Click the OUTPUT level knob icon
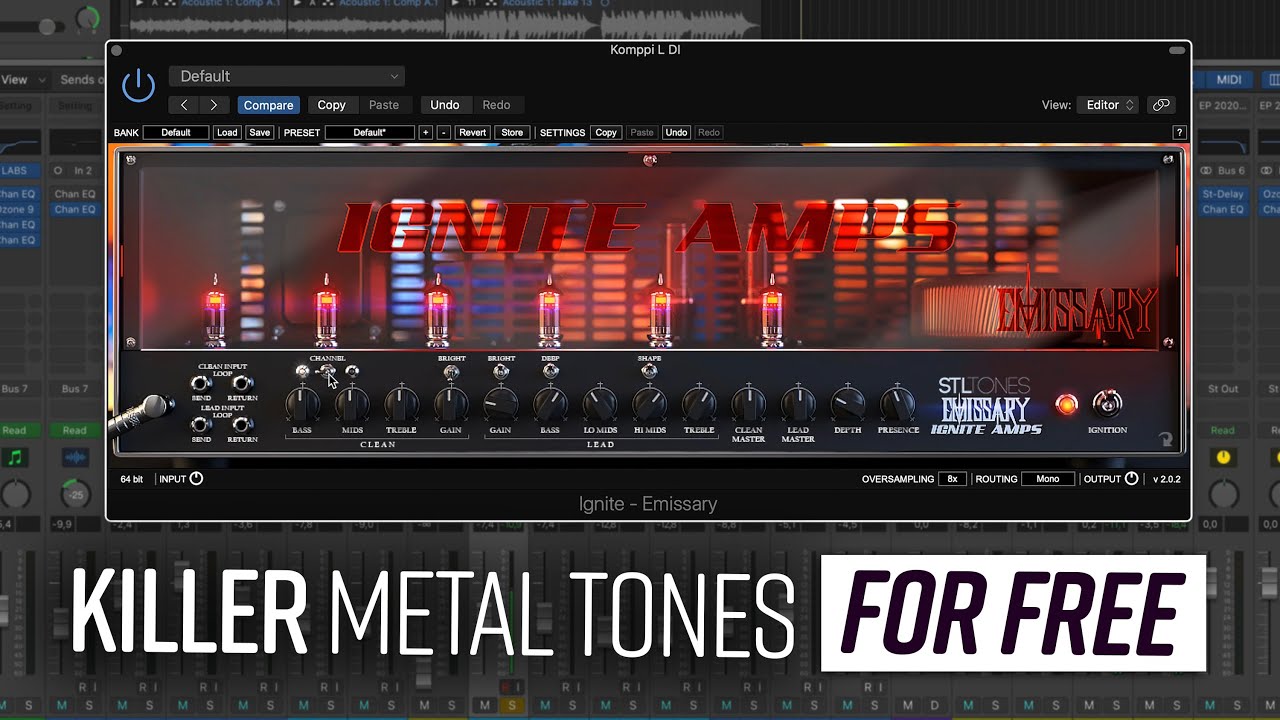The image size is (1280, 720). click(1131, 479)
